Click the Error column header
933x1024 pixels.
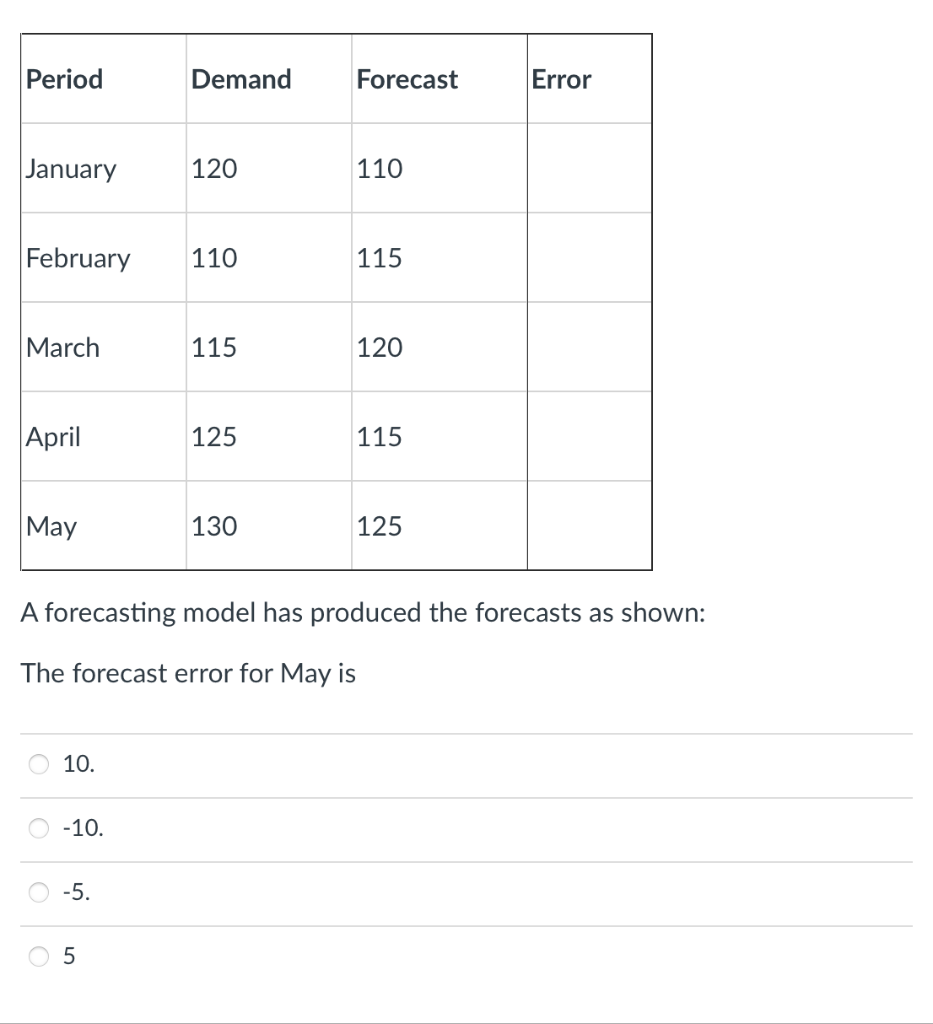tap(561, 79)
